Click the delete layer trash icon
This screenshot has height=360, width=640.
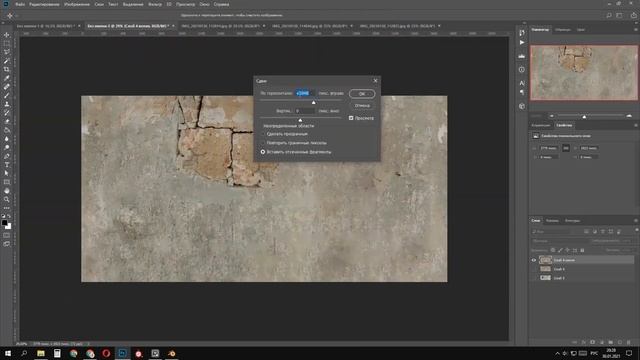pyautogui.click(x=629, y=342)
